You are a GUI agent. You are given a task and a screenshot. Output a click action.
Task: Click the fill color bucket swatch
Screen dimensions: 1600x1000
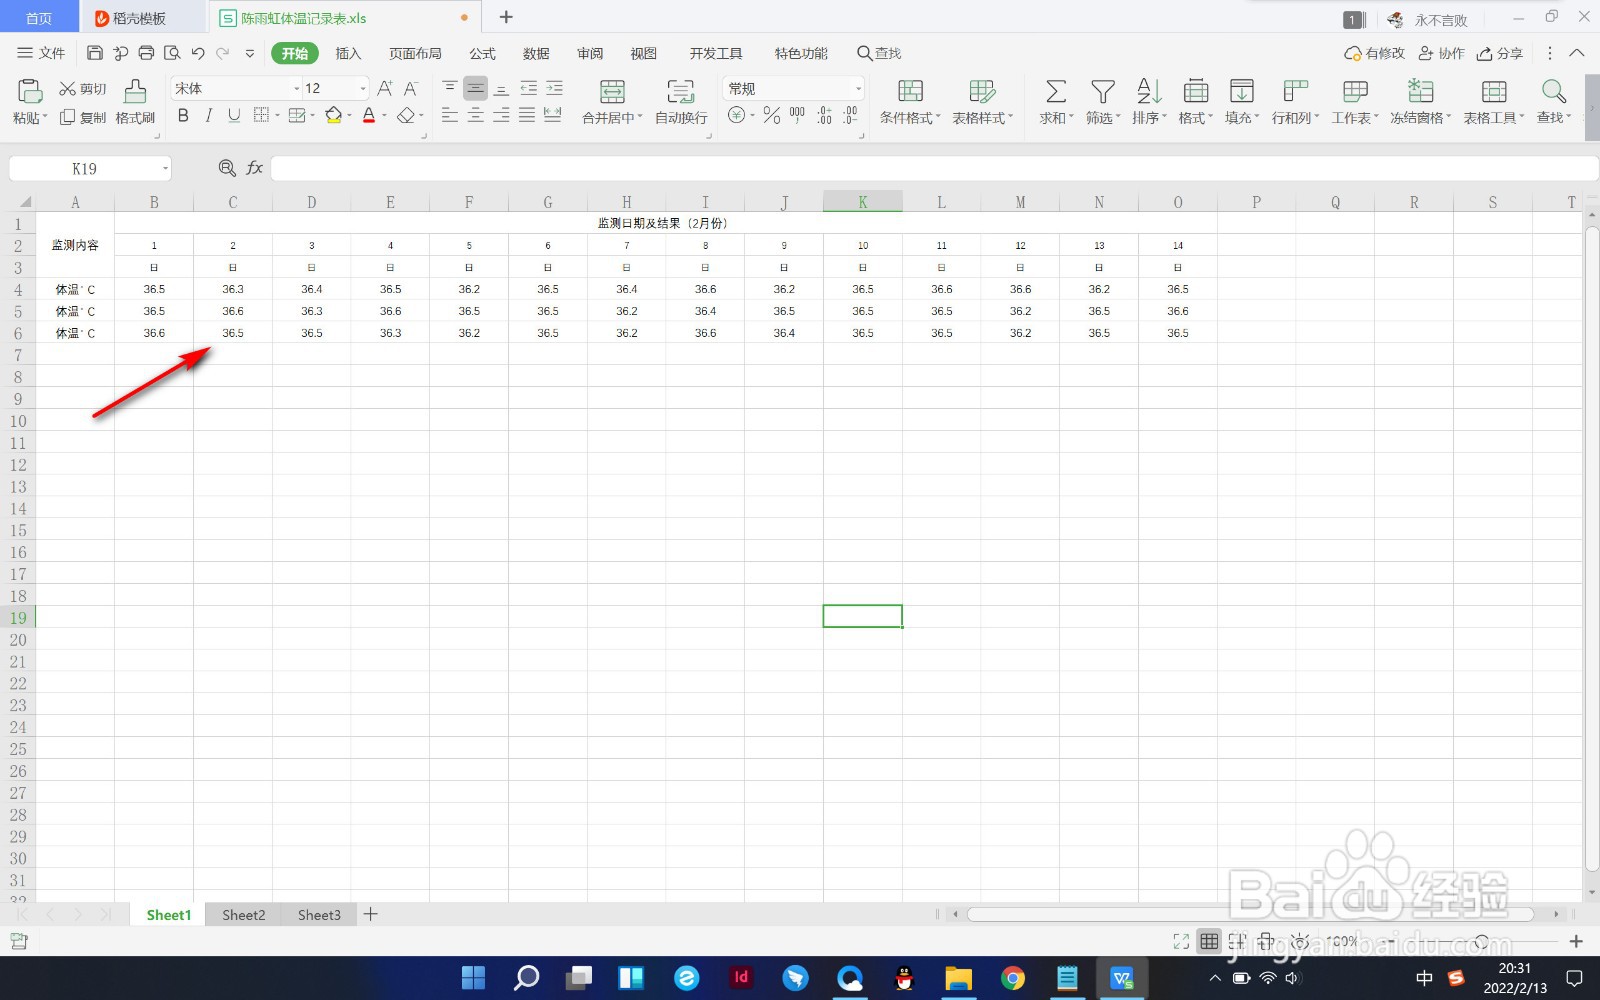point(334,116)
